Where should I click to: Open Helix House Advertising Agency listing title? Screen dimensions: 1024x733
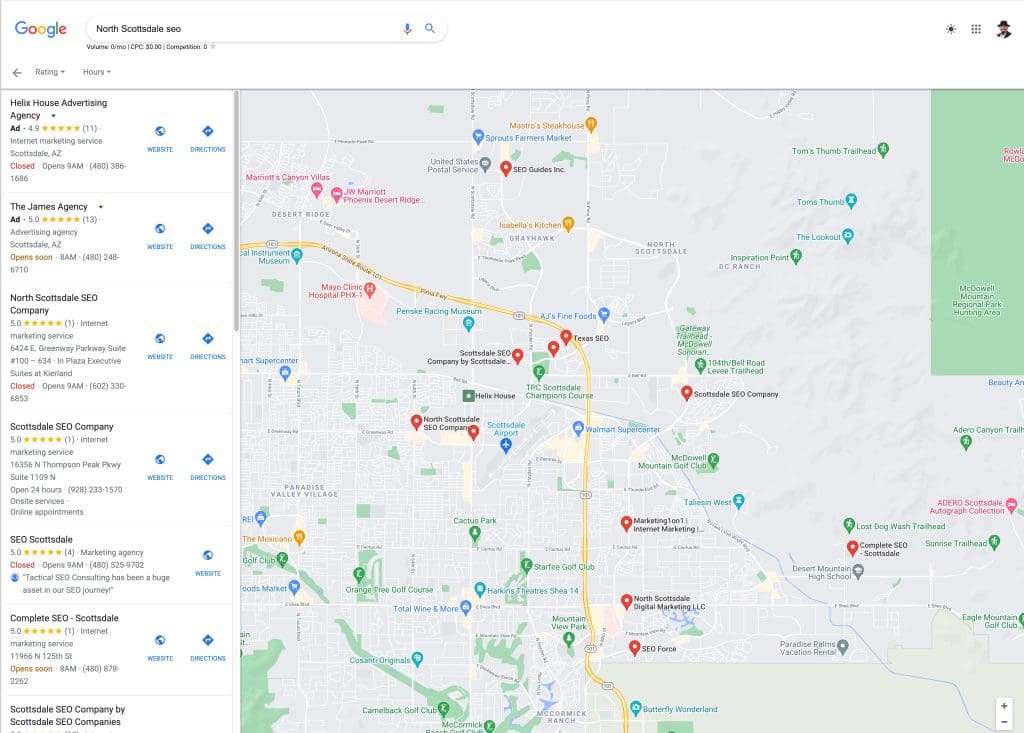[58, 109]
